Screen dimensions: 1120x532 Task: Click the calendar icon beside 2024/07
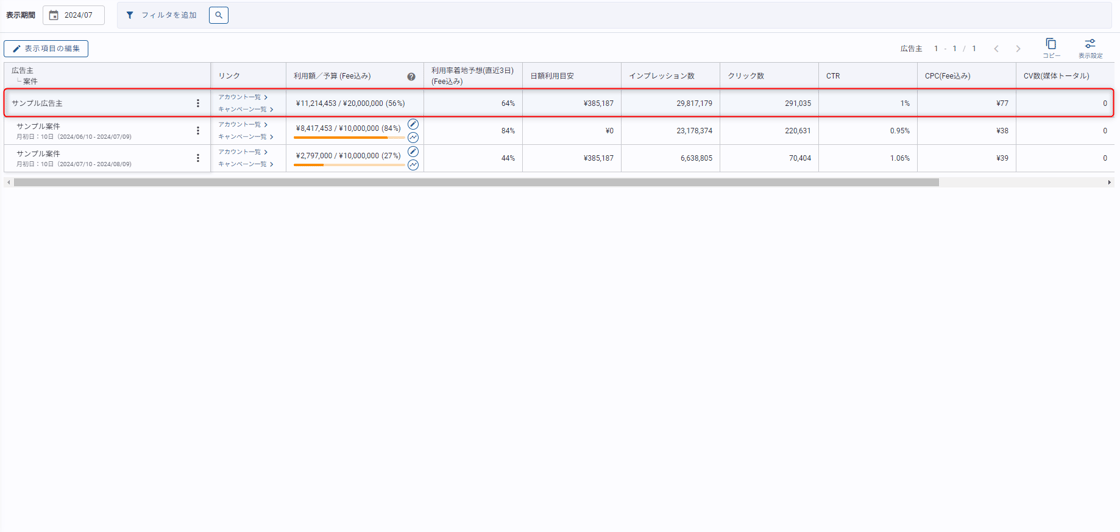point(54,15)
